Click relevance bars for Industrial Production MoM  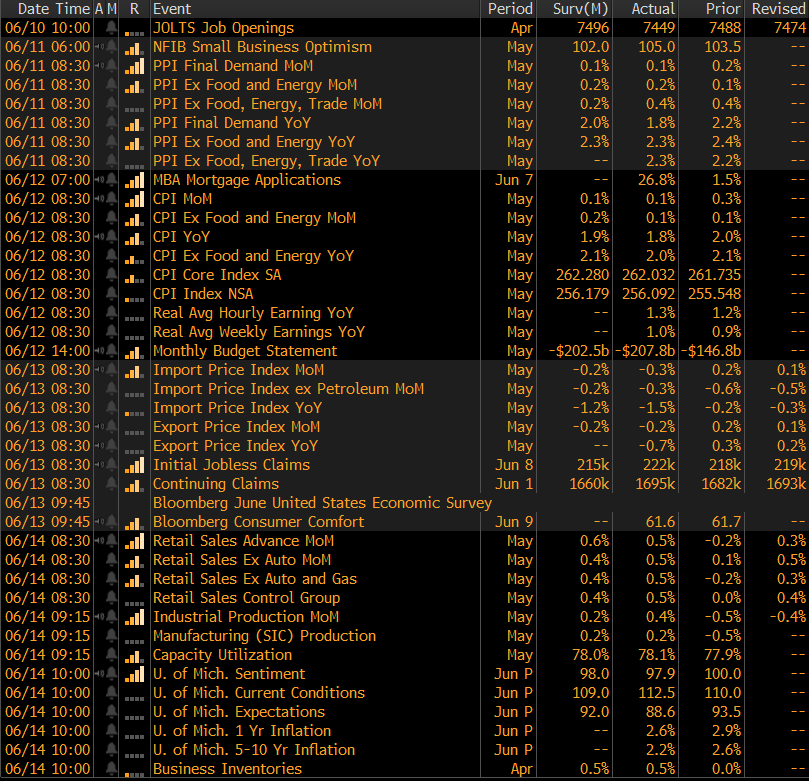coord(134,617)
